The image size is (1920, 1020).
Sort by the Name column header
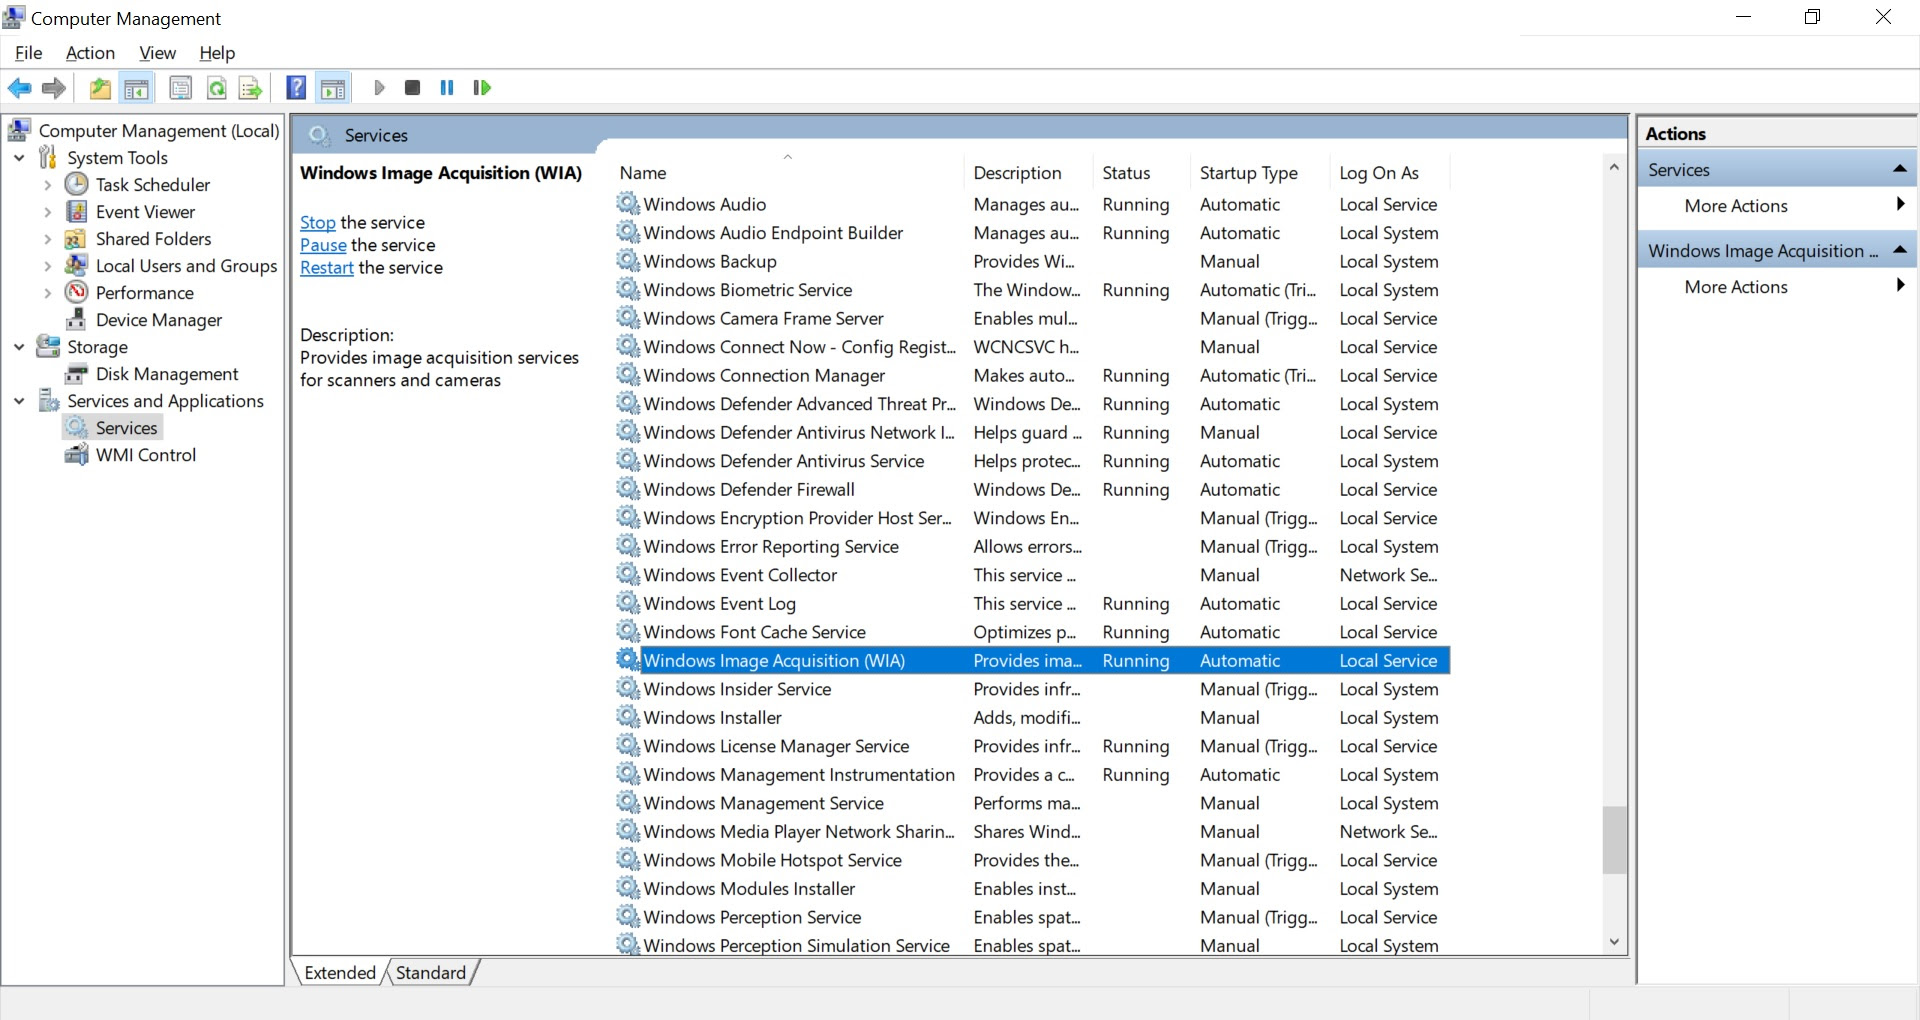[788, 173]
